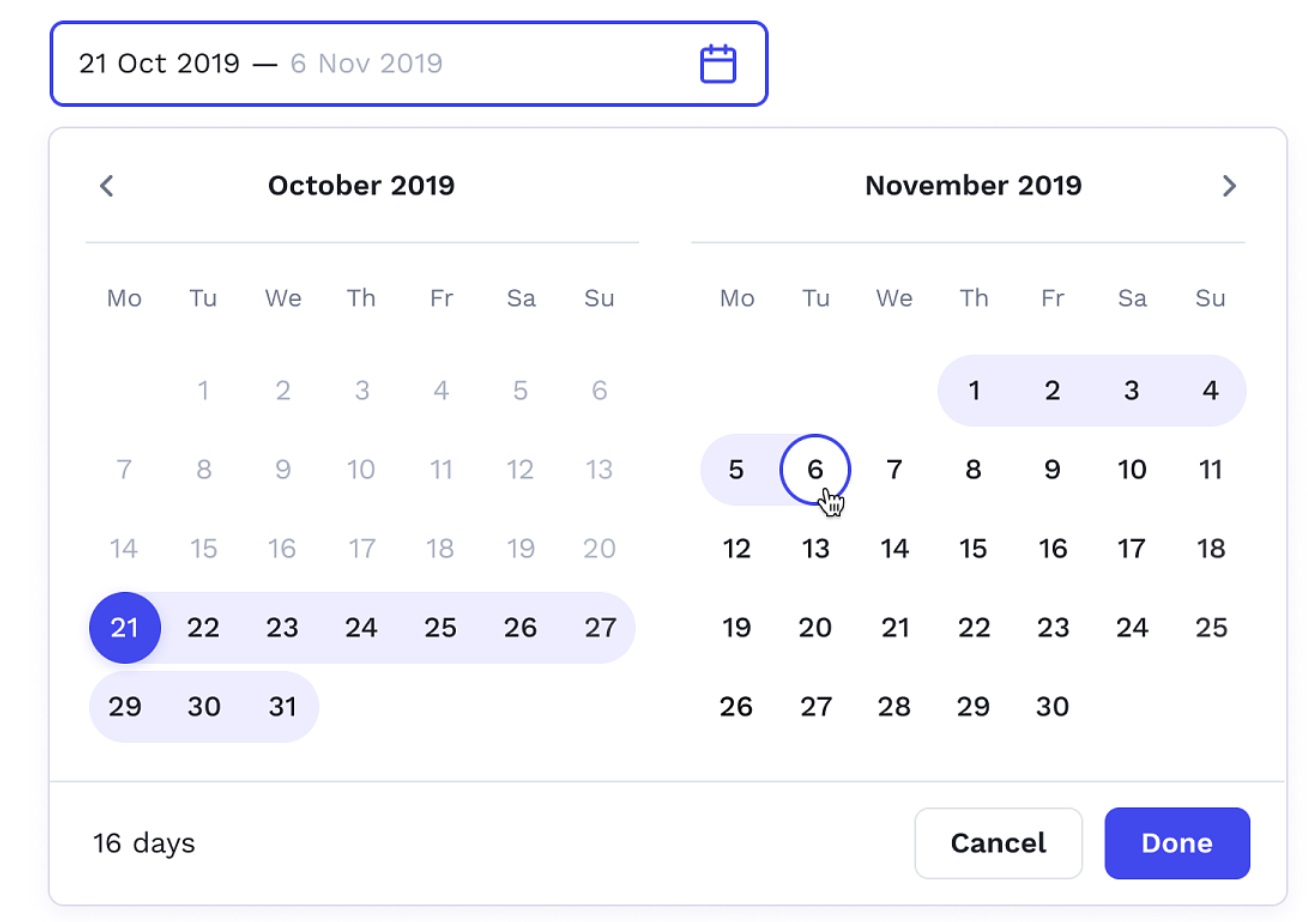The width and height of the screenshot is (1308, 922).
Task: Choose November 1 in the calendar
Action: pyautogui.click(x=973, y=390)
